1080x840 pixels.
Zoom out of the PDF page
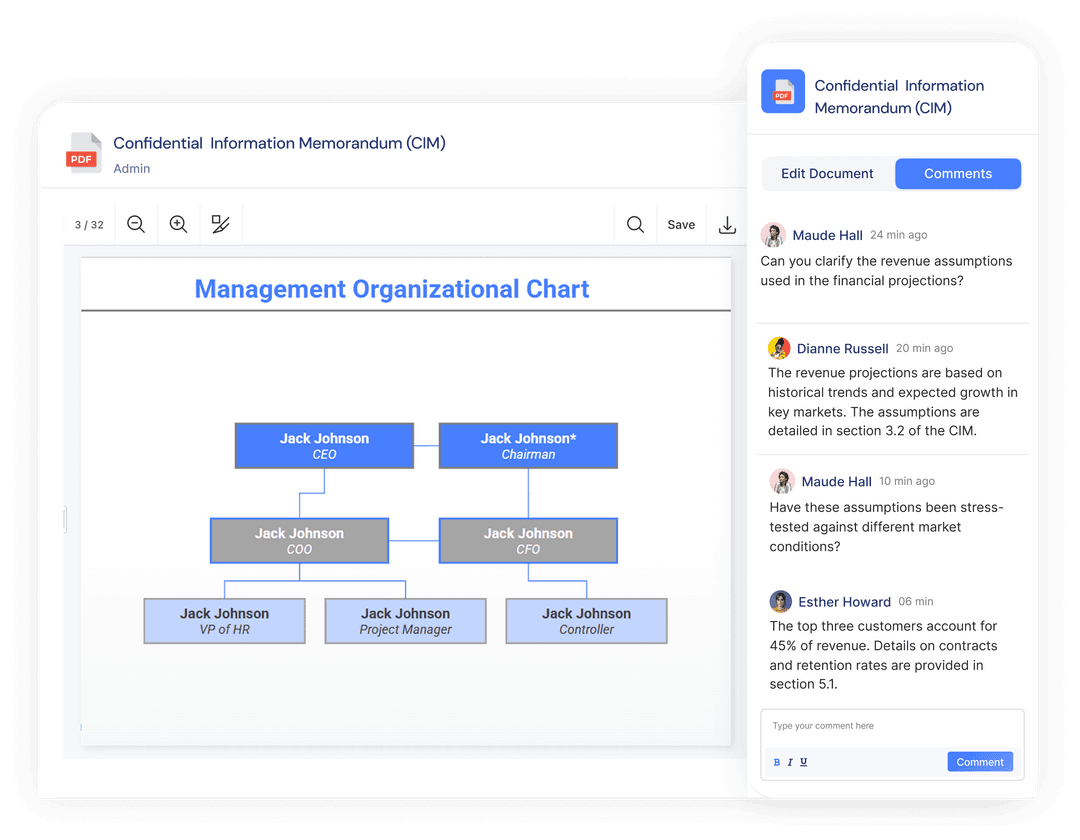(136, 224)
